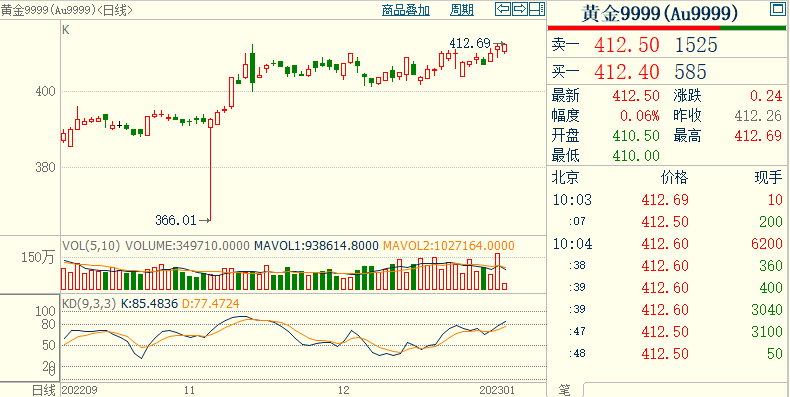The image size is (790, 397).
Task: Click the MAVOL2:1027164.0000 value
Action: (x=449, y=246)
